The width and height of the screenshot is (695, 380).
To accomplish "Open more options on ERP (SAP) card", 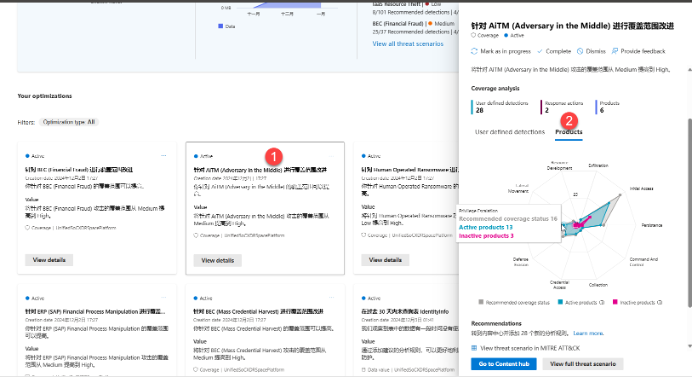I will [x=164, y=298].
